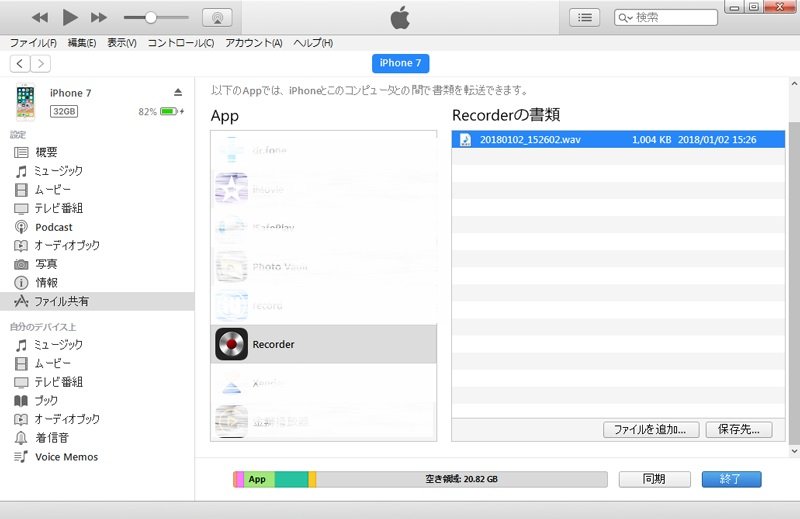This screenshot has height=519, width=800.
Task: Open the ヘルプ(H) menu
Action: pos(313,43)
